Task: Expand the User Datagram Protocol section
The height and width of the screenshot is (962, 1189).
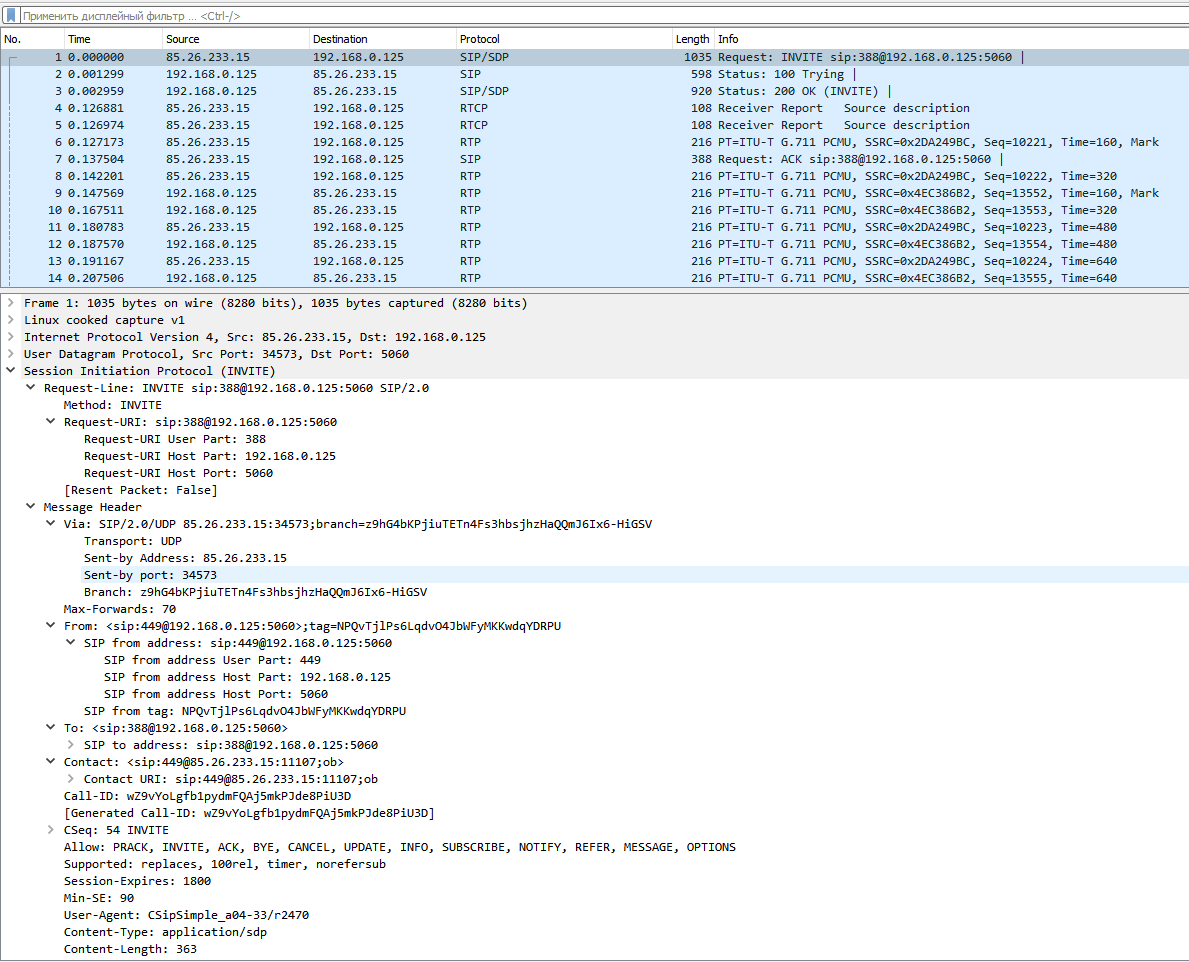Action: [x=10, y=354]
